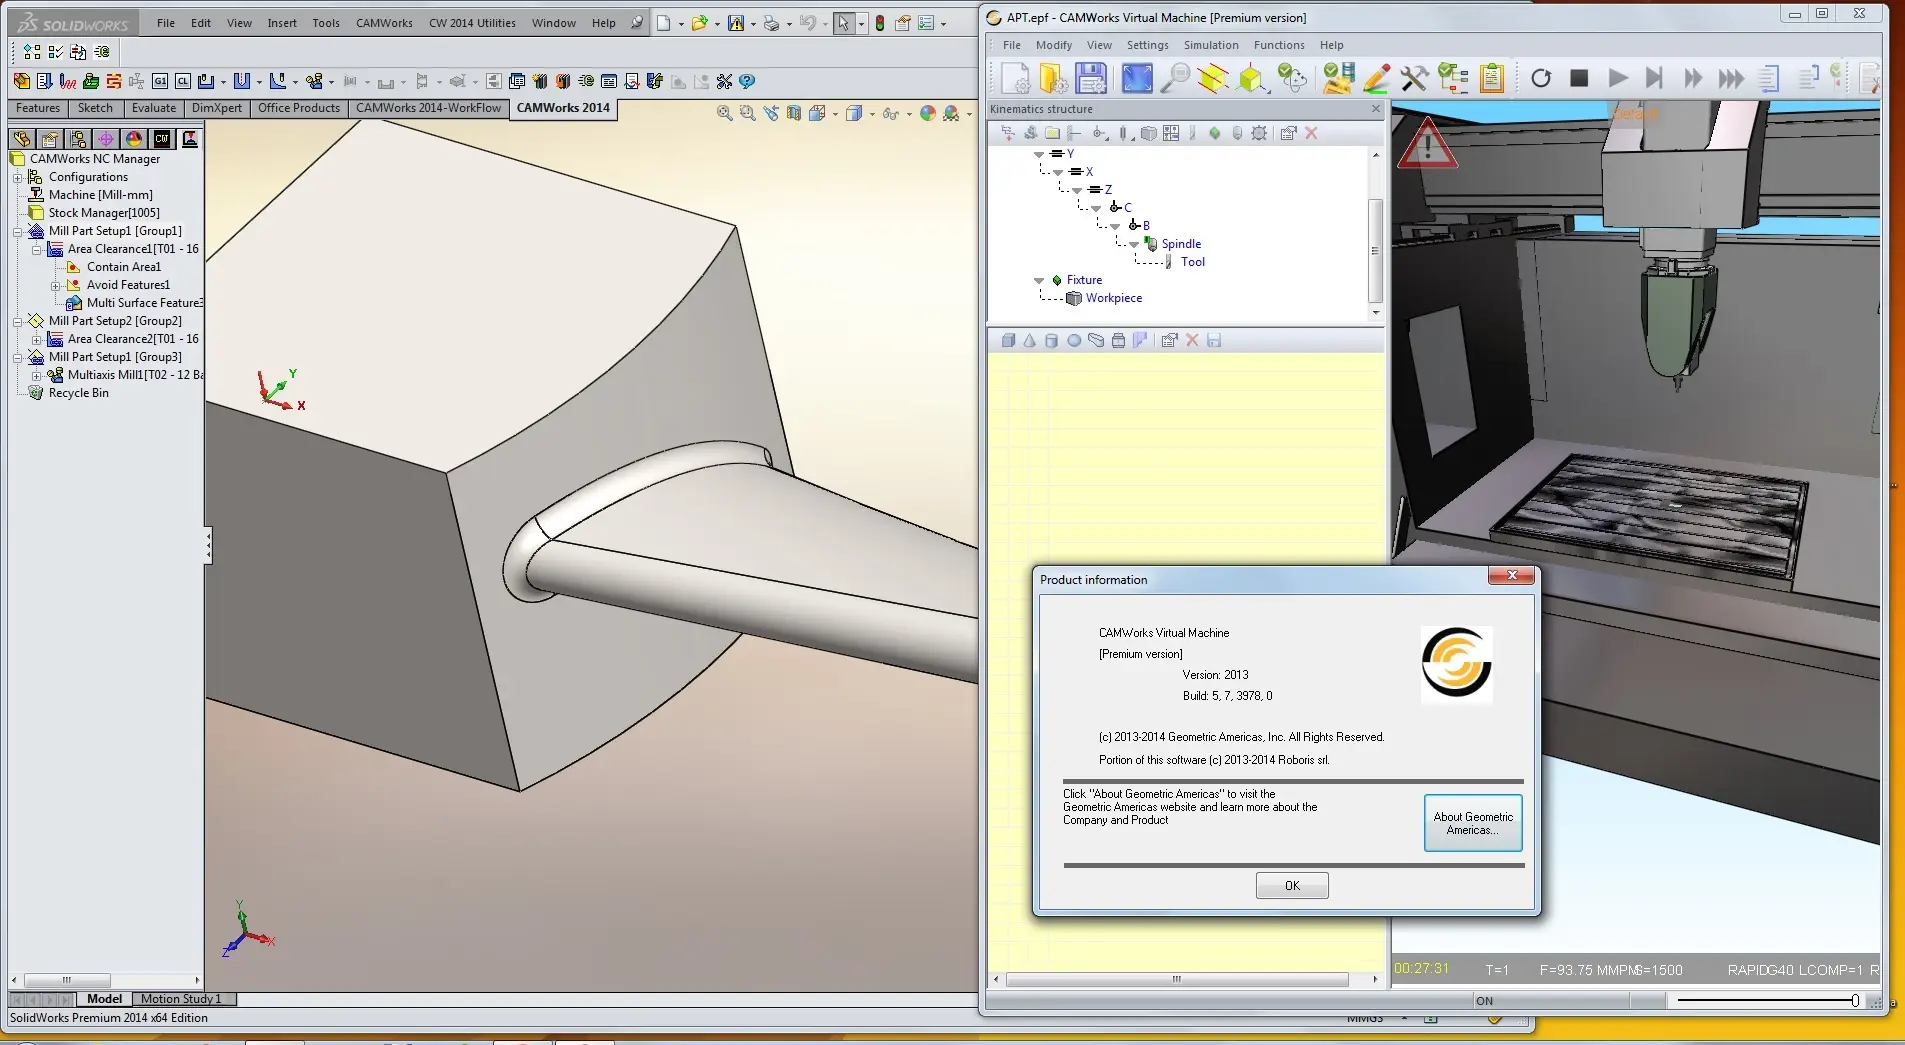
Task: Click the gear icon in Kinematics structure toolbar
Action: (1259, 133)
